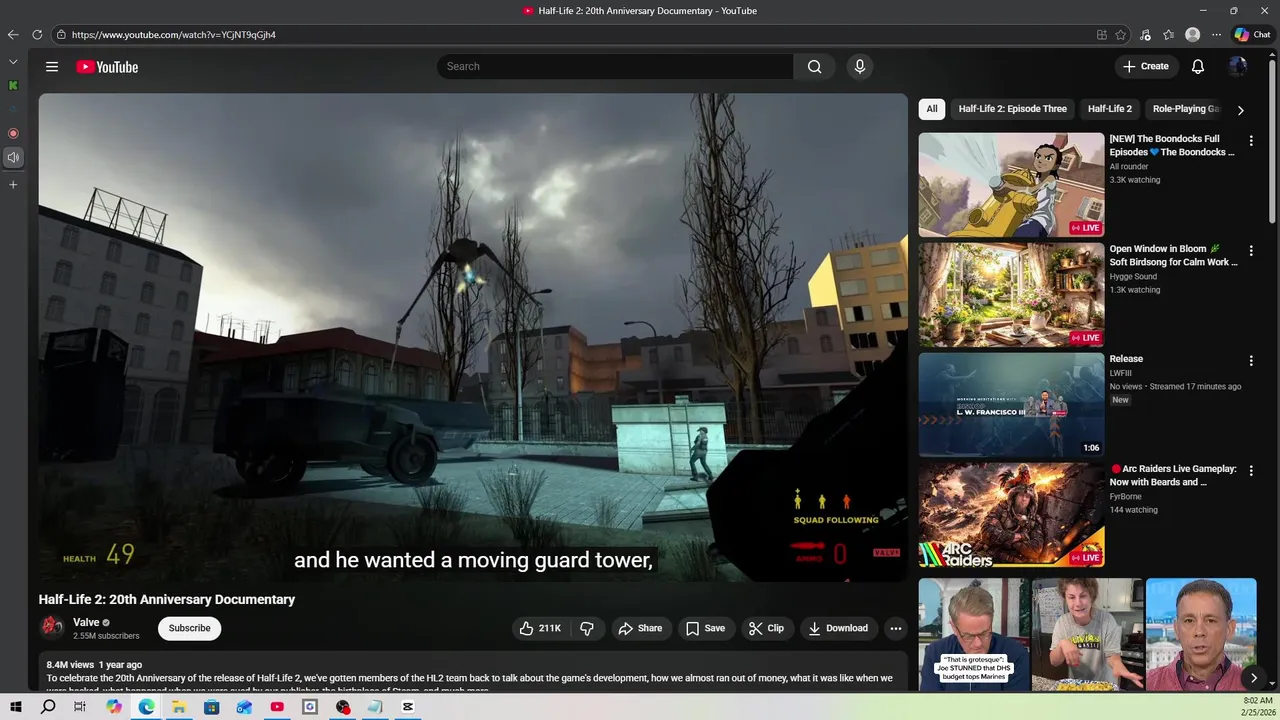Click the search magnifier button
Viewport: 1280px width, 720px height.
click(x=814, y=66)
